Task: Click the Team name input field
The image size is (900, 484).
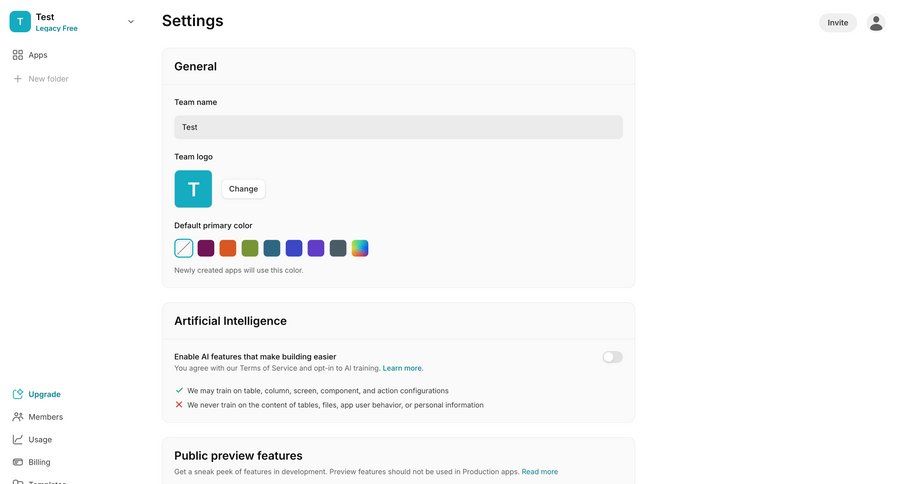Action: pyautogui.click(x=398, y=127)
